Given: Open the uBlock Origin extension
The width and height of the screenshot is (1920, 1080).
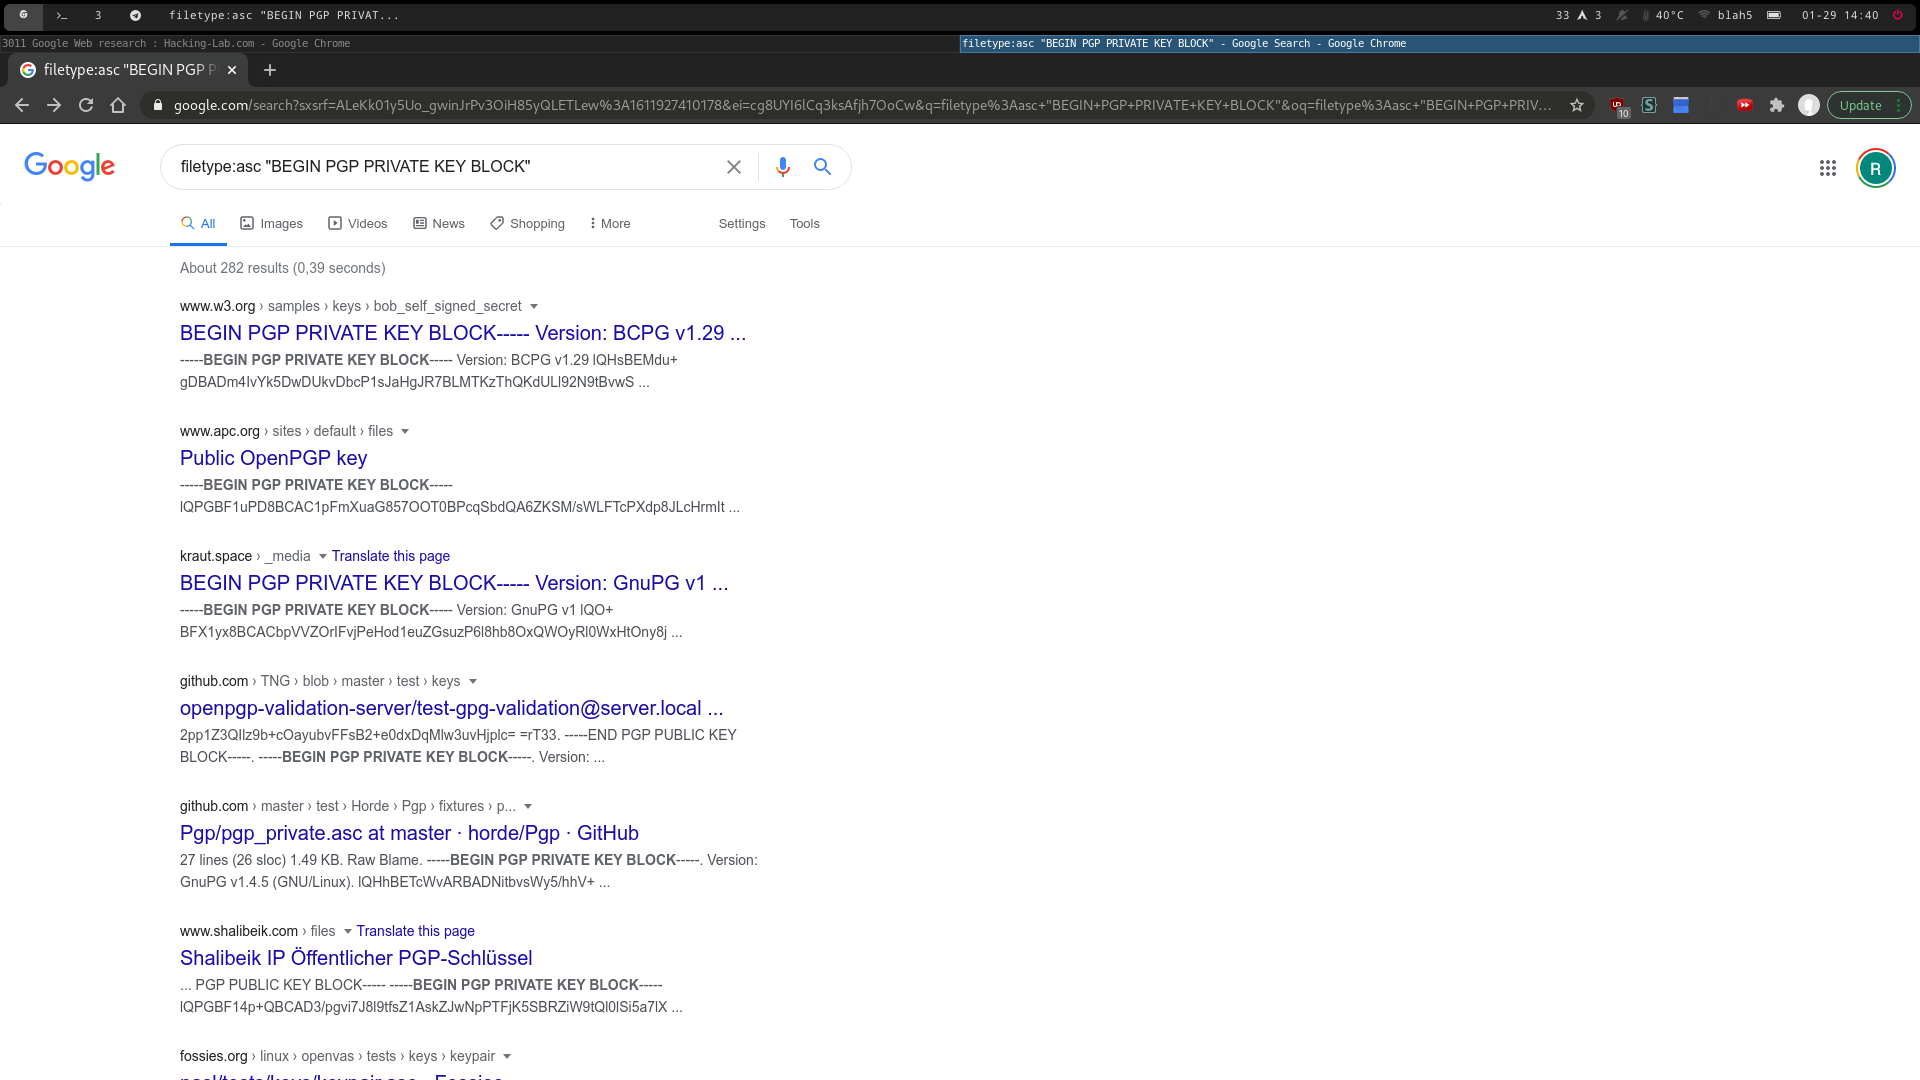Looking at the screenshot, I should click(1618, 104).
